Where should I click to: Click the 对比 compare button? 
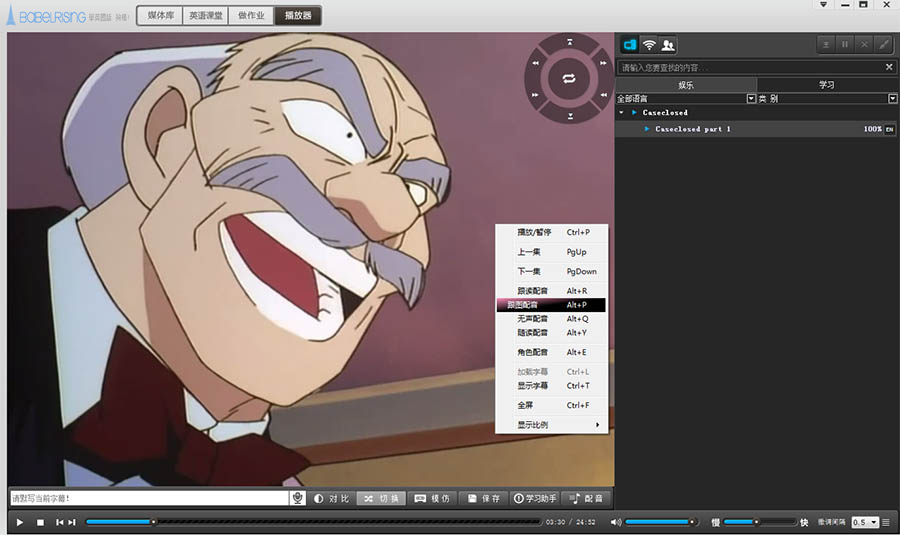tap(332, 499)
